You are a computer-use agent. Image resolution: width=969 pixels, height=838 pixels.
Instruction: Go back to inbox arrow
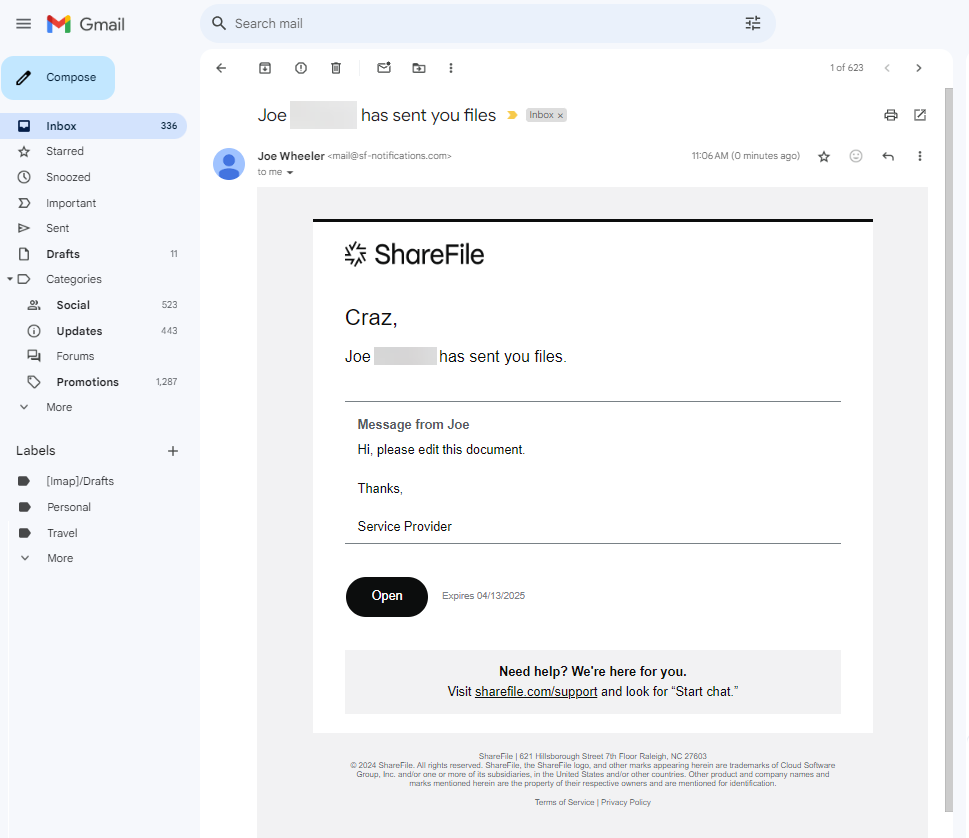pyautogui.click(x=221, y=68)
